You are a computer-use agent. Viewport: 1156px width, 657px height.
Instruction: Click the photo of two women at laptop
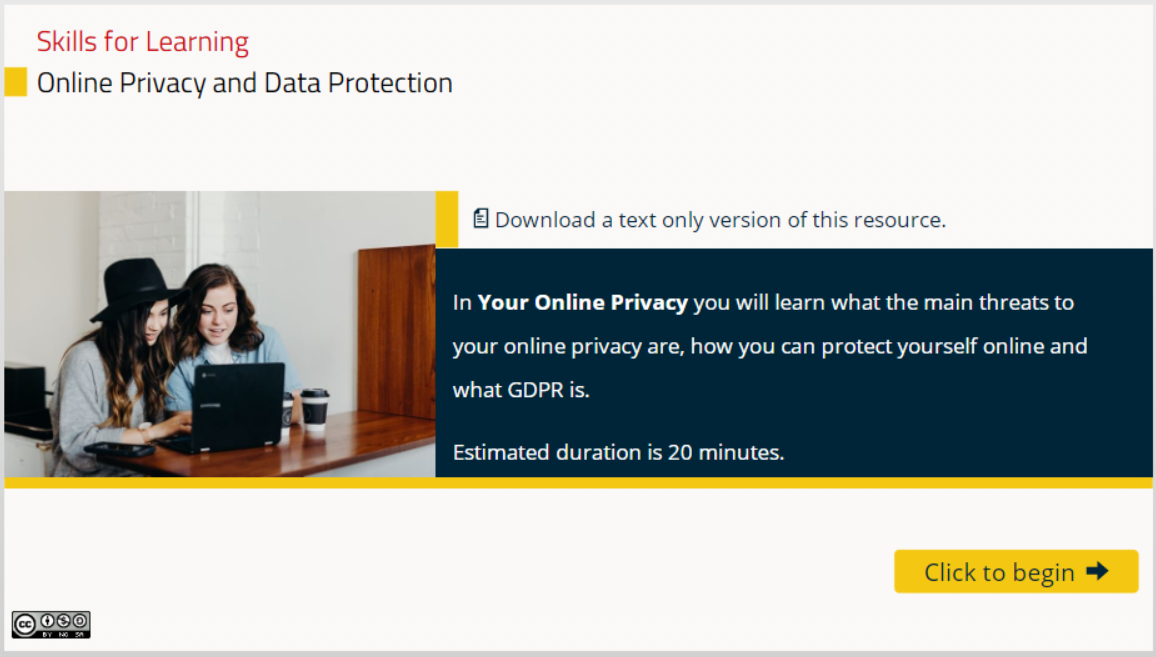(x=220, y=333)
